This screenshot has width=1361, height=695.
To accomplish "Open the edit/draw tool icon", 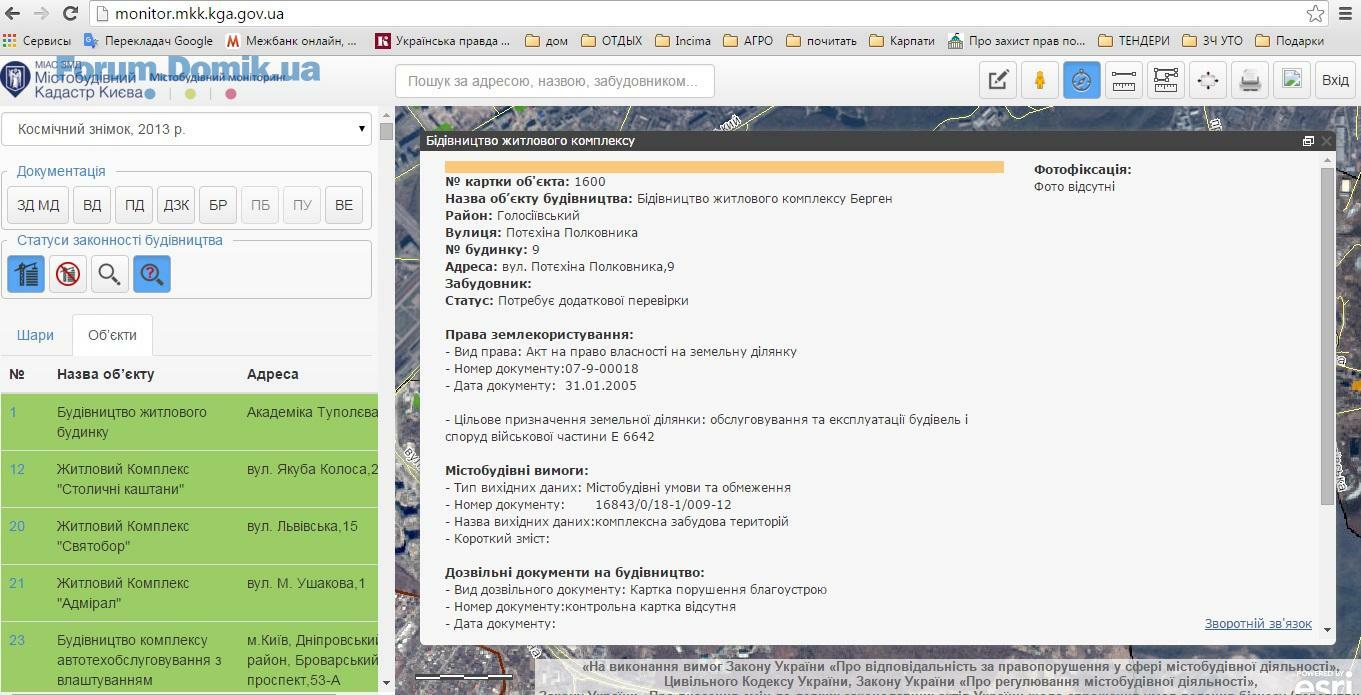I will pos(998,80).
